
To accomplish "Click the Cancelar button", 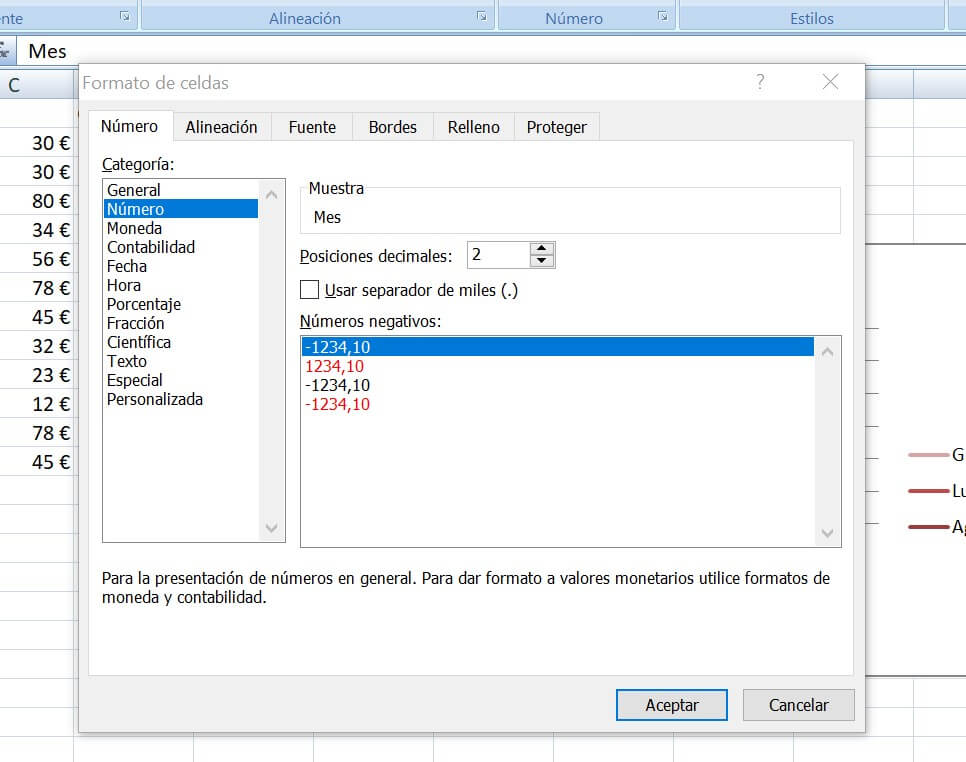I will tap(798, 705).
